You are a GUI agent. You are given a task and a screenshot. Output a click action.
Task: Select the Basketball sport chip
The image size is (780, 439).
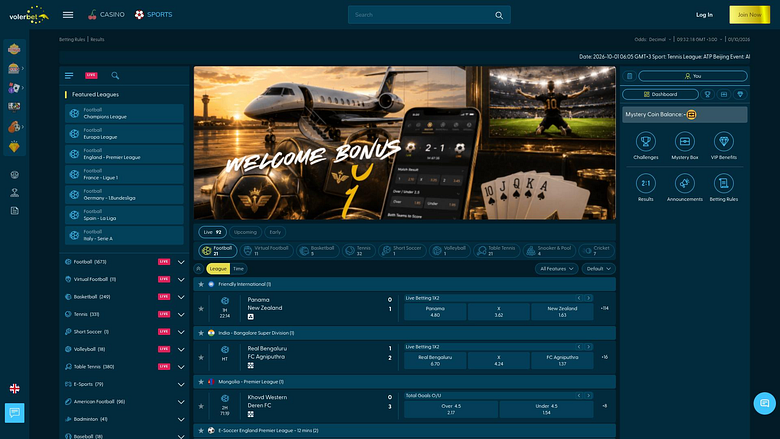point(318,251)
